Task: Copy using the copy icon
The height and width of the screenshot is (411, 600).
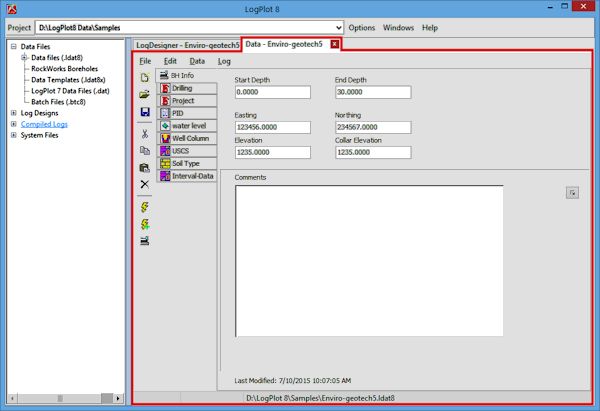Action: point(145,150)
